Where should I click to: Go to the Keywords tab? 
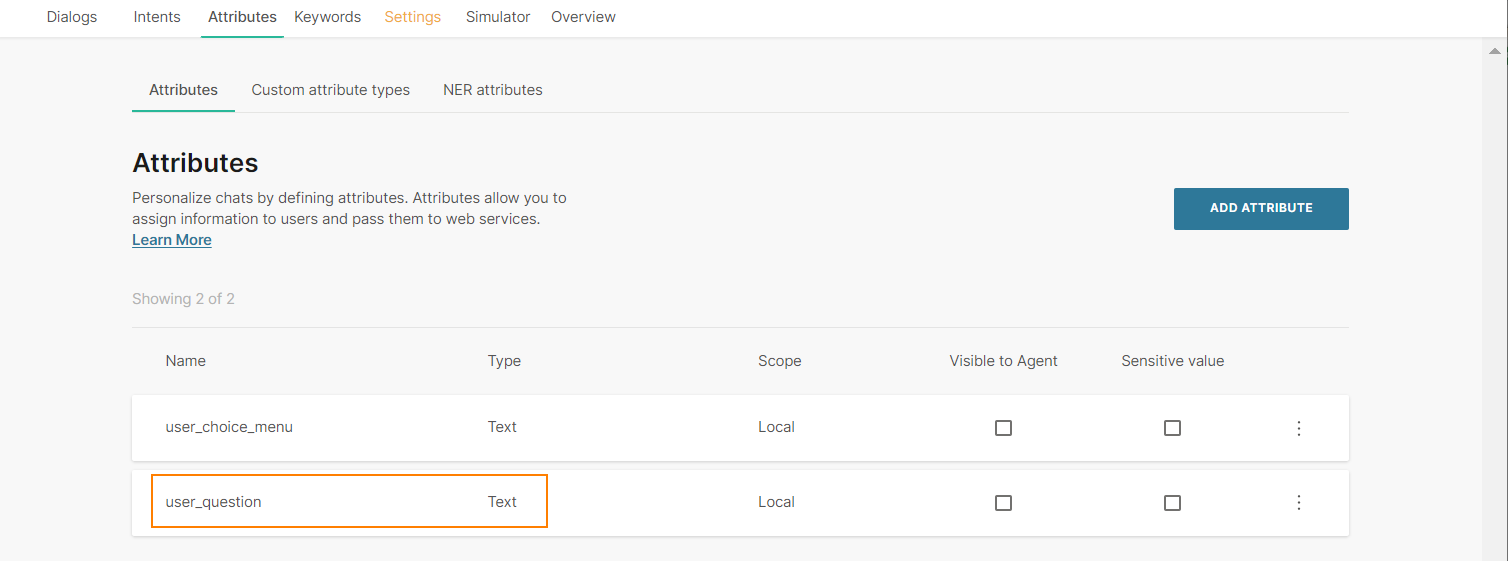coord(327,17)
